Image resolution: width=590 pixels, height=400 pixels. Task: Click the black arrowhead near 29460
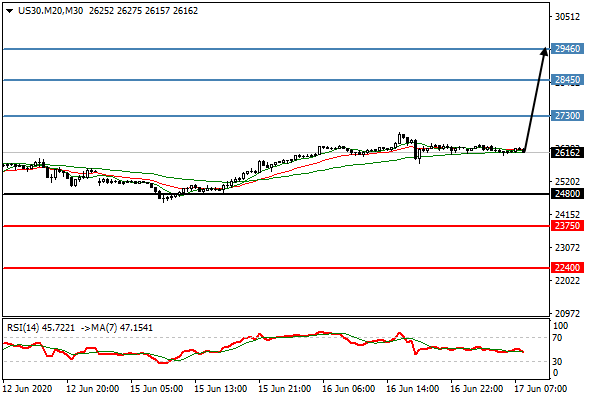point(544,51)
